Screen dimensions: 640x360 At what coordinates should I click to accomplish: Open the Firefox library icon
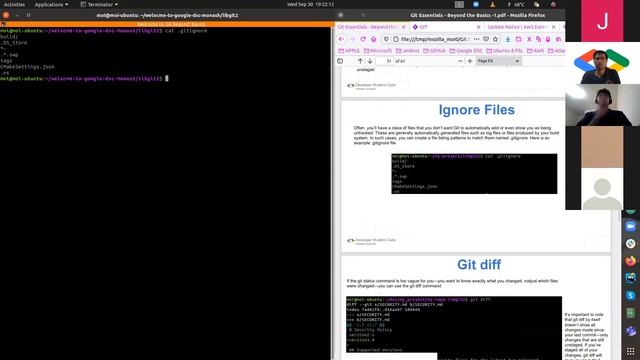point(558,39)
